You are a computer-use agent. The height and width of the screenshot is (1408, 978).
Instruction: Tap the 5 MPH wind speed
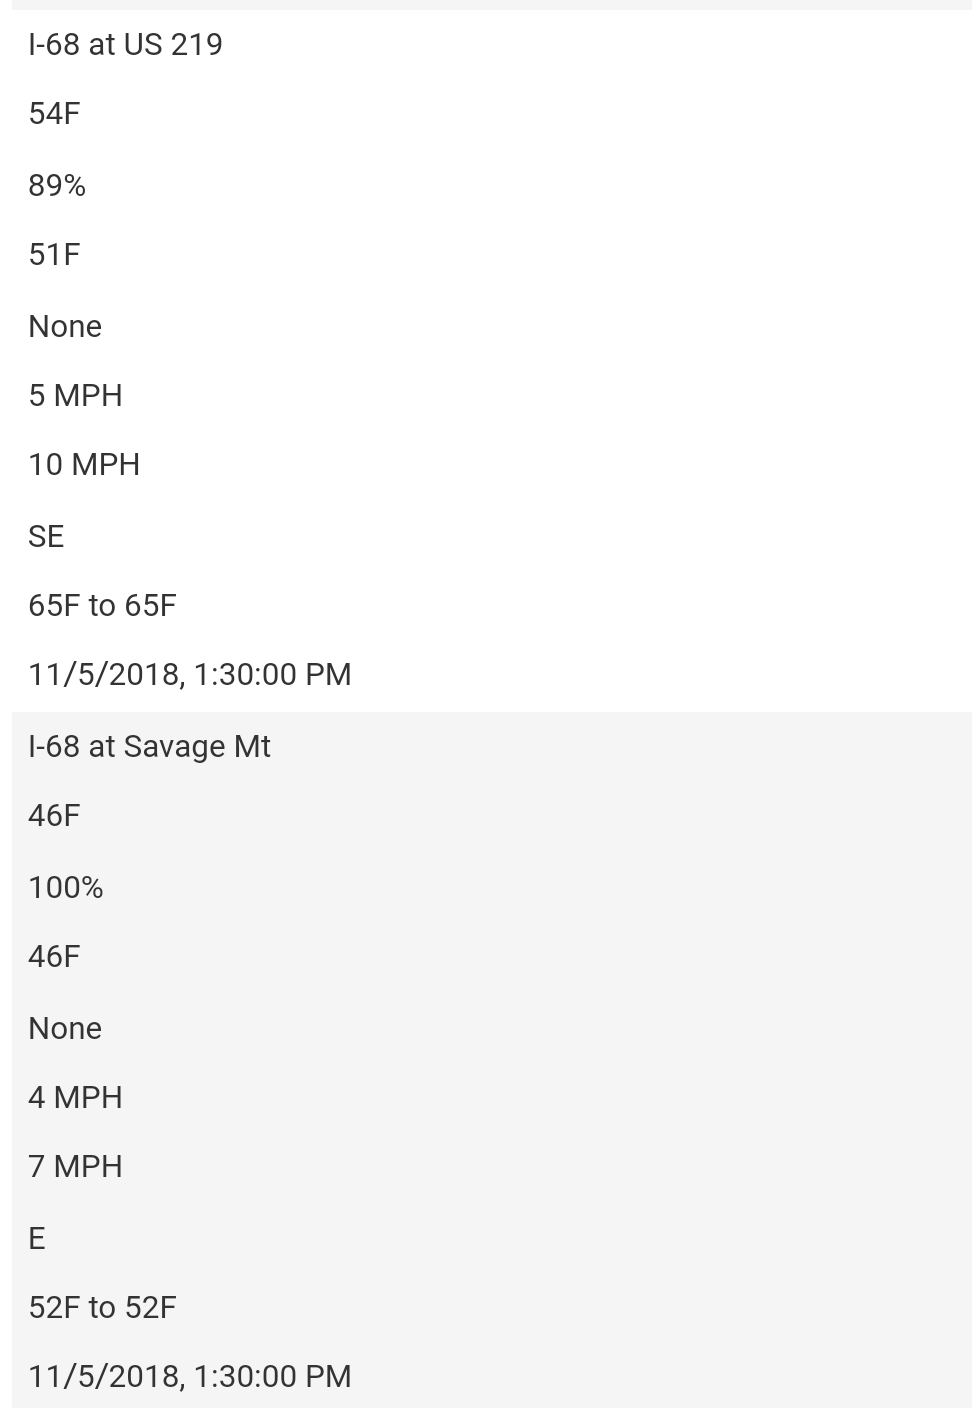[75, 395]
